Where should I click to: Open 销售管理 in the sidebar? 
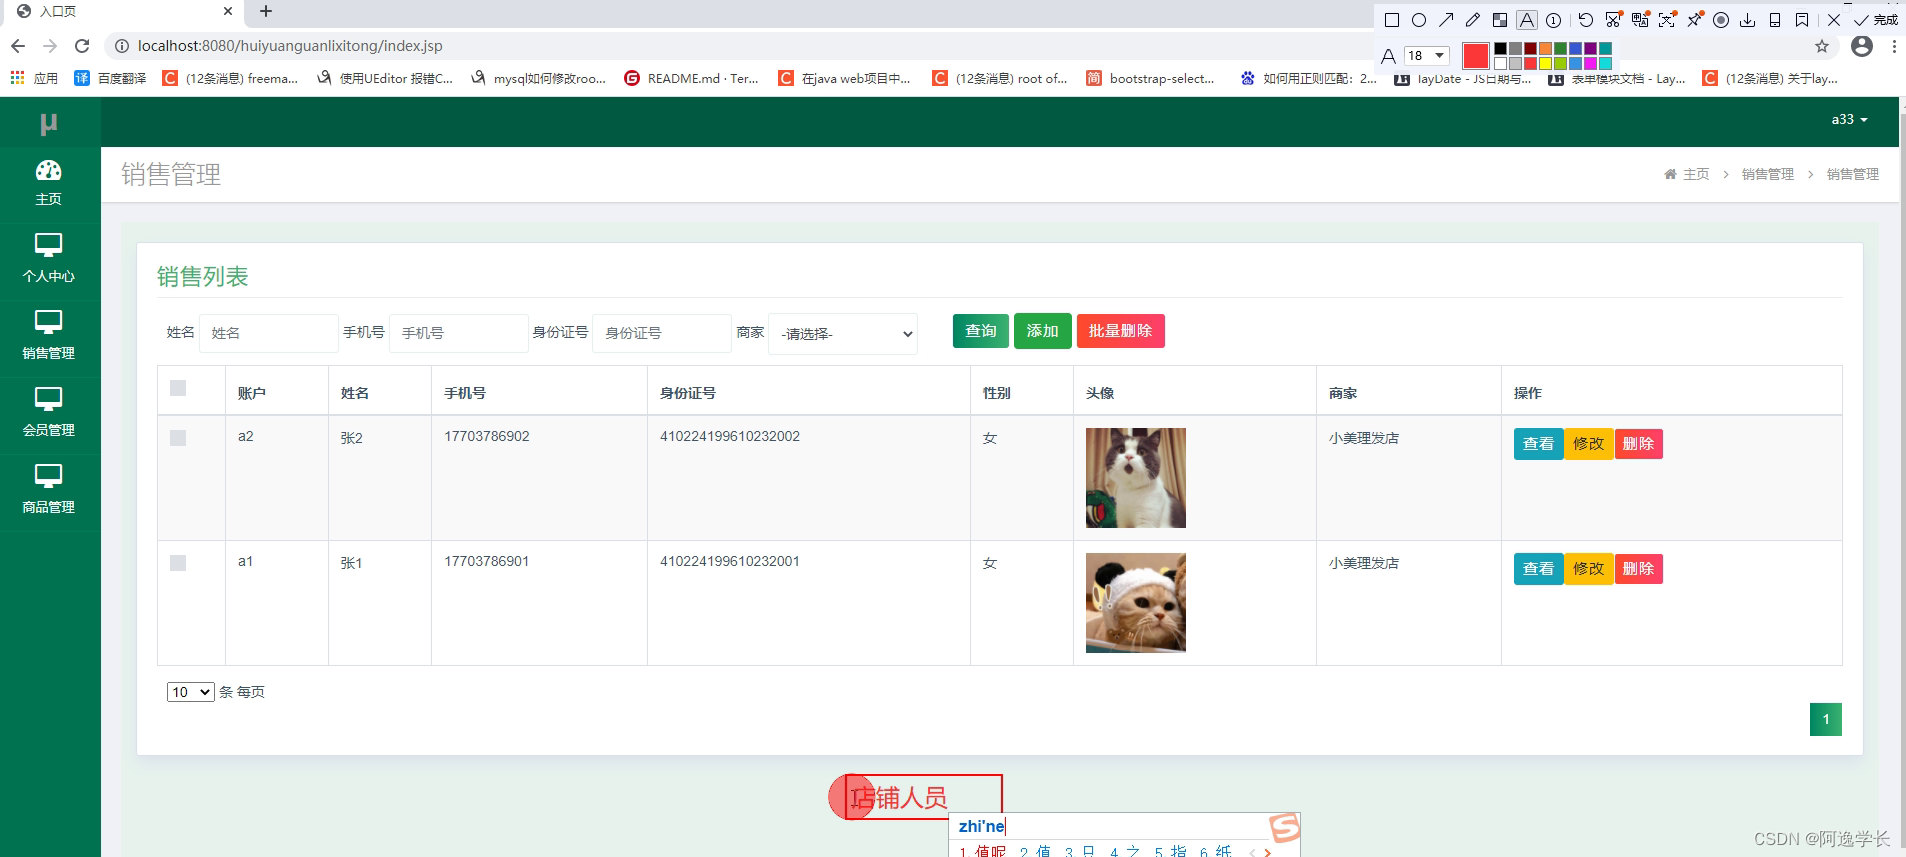[49, 337]
